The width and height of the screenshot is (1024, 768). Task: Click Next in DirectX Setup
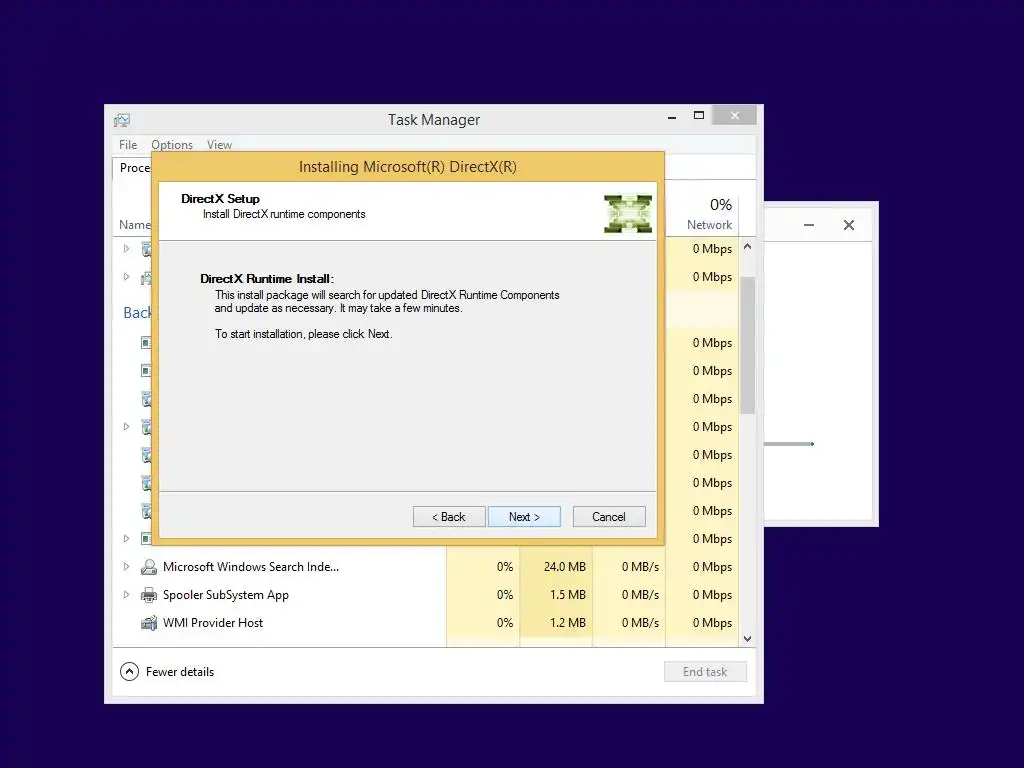click(x=524, y=517)
